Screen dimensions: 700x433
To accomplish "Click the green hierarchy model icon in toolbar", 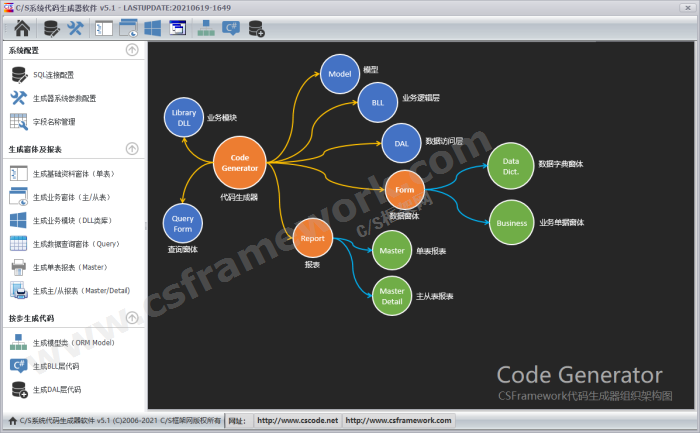I will coord(205,28).
